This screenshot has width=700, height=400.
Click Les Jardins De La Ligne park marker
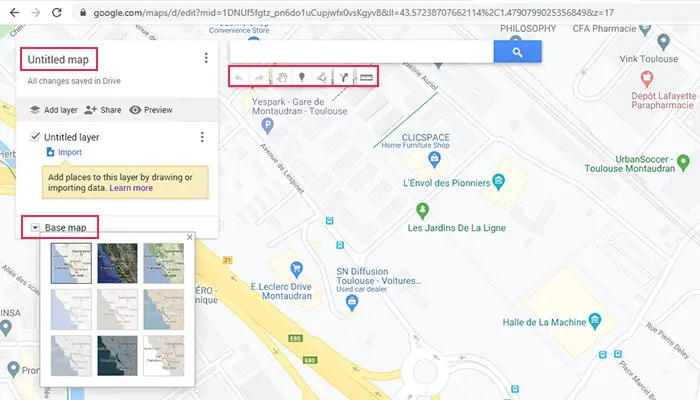tap(422, 210)
